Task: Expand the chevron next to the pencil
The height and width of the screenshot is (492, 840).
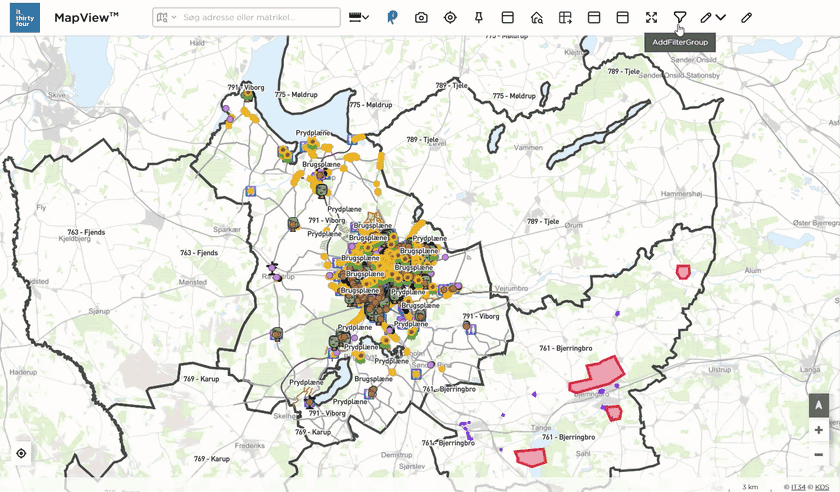Action: pyautogui.click(x=721, y=17)
